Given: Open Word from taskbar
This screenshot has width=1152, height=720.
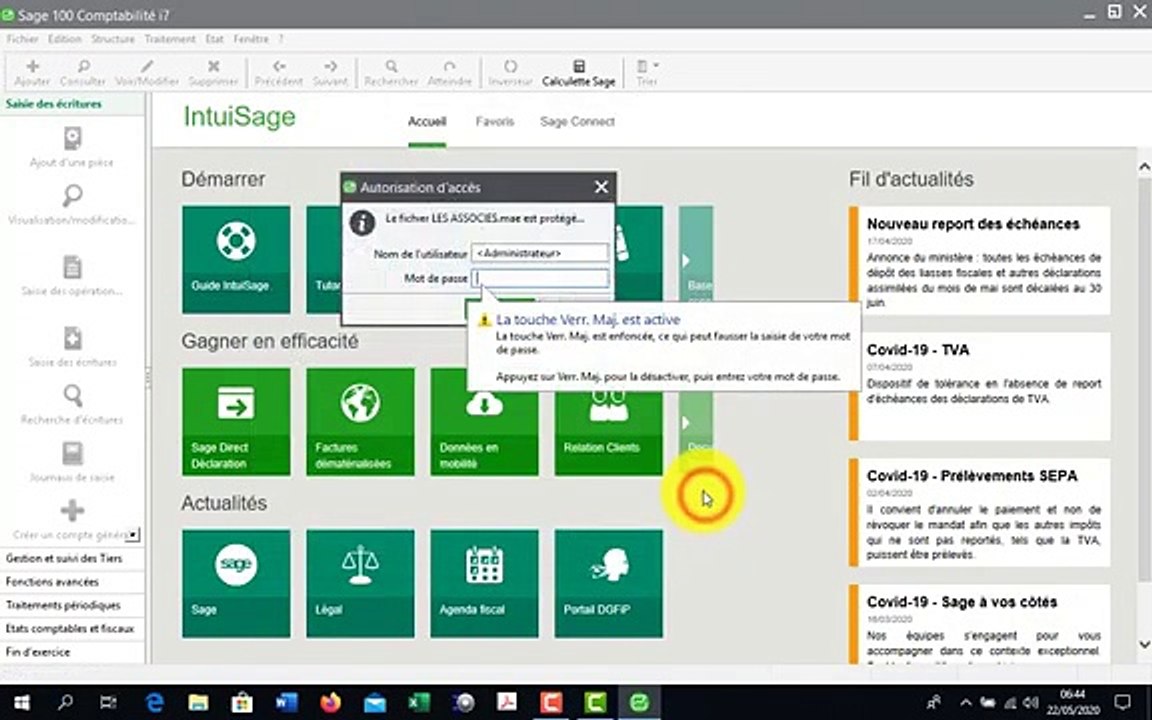Looking at the screenshot, I should [x=287, y=702].
